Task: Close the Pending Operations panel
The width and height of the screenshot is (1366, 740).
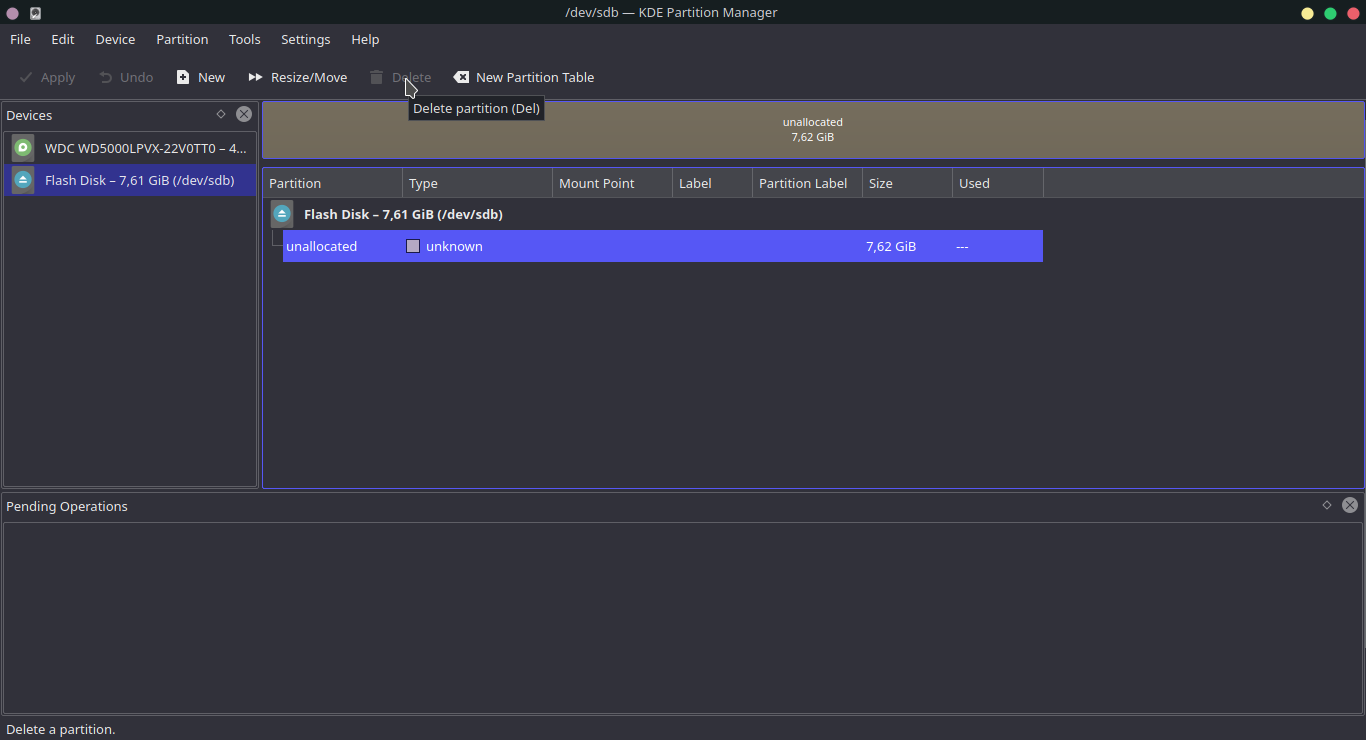Action: point(1350,505)
